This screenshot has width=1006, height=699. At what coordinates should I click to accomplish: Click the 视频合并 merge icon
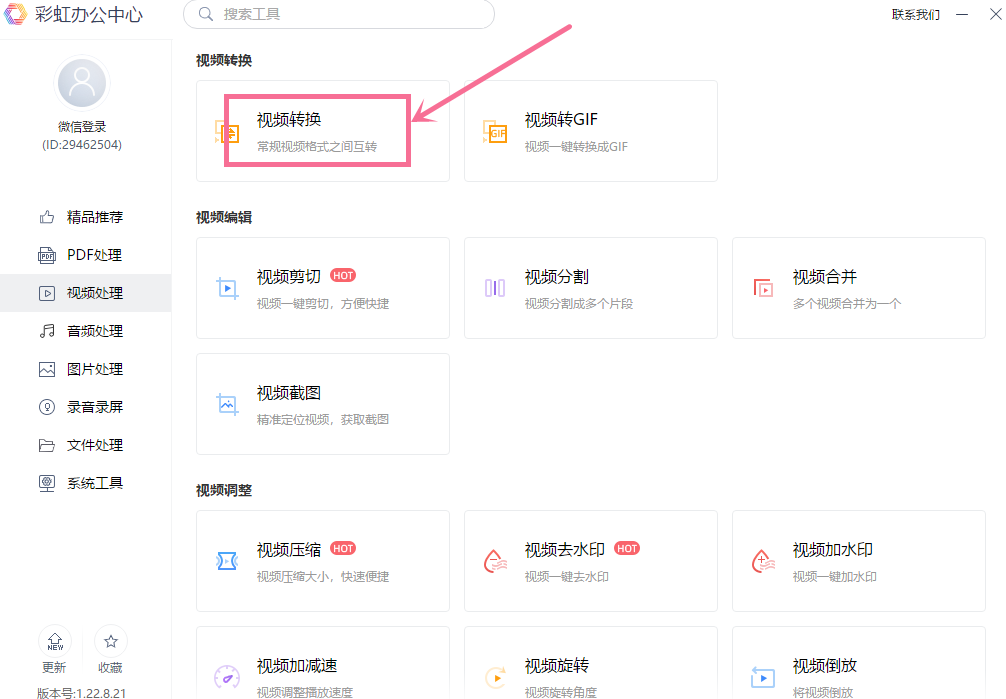coord(763,288)
